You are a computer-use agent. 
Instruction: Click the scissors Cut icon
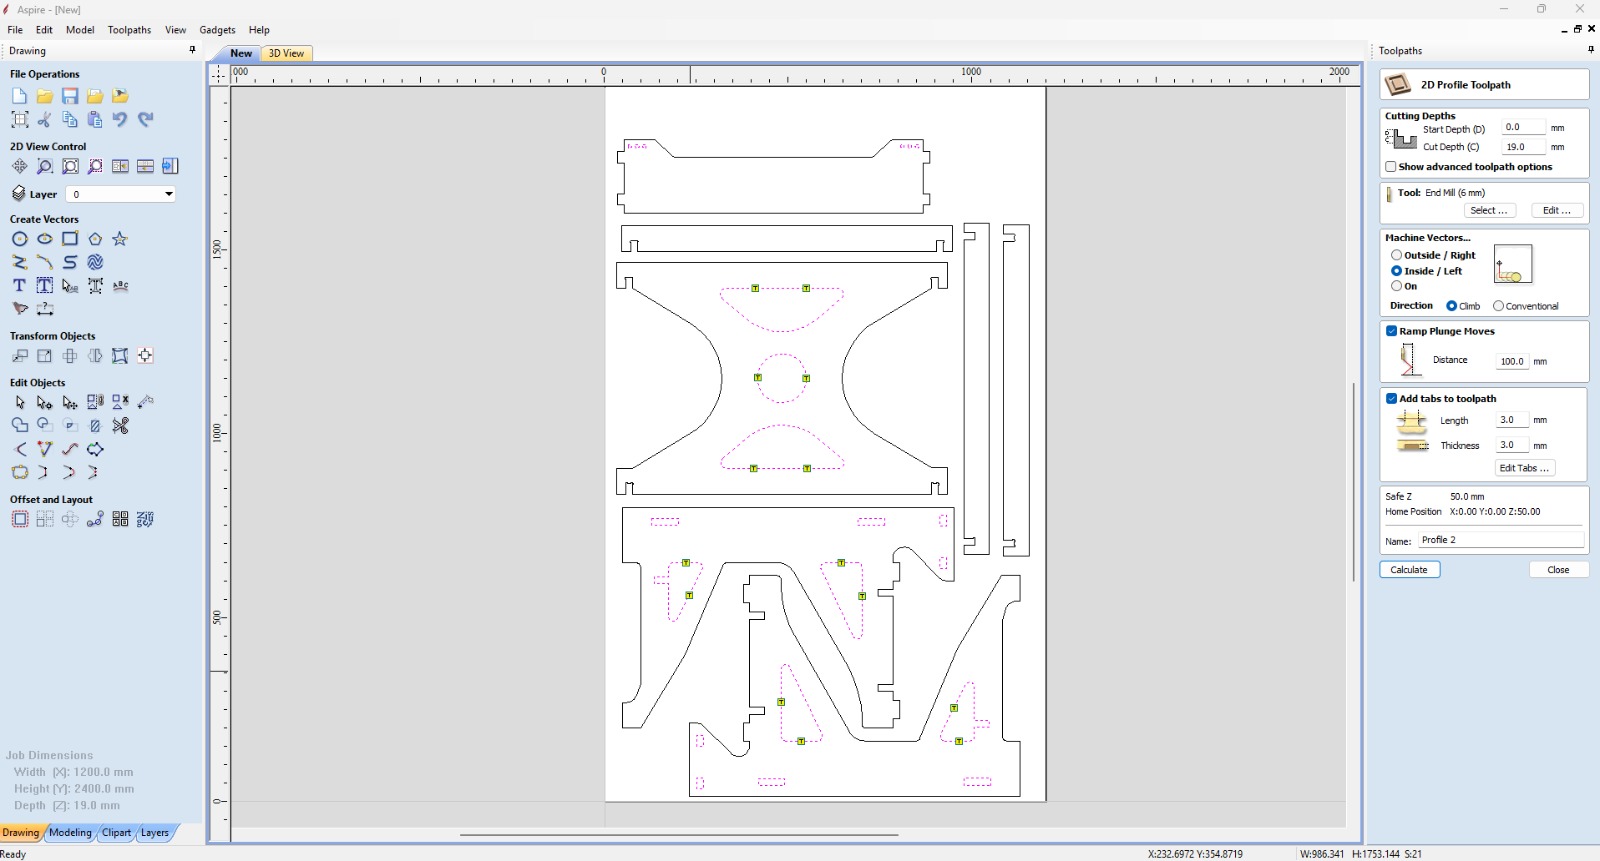click(x=45, y=119)
